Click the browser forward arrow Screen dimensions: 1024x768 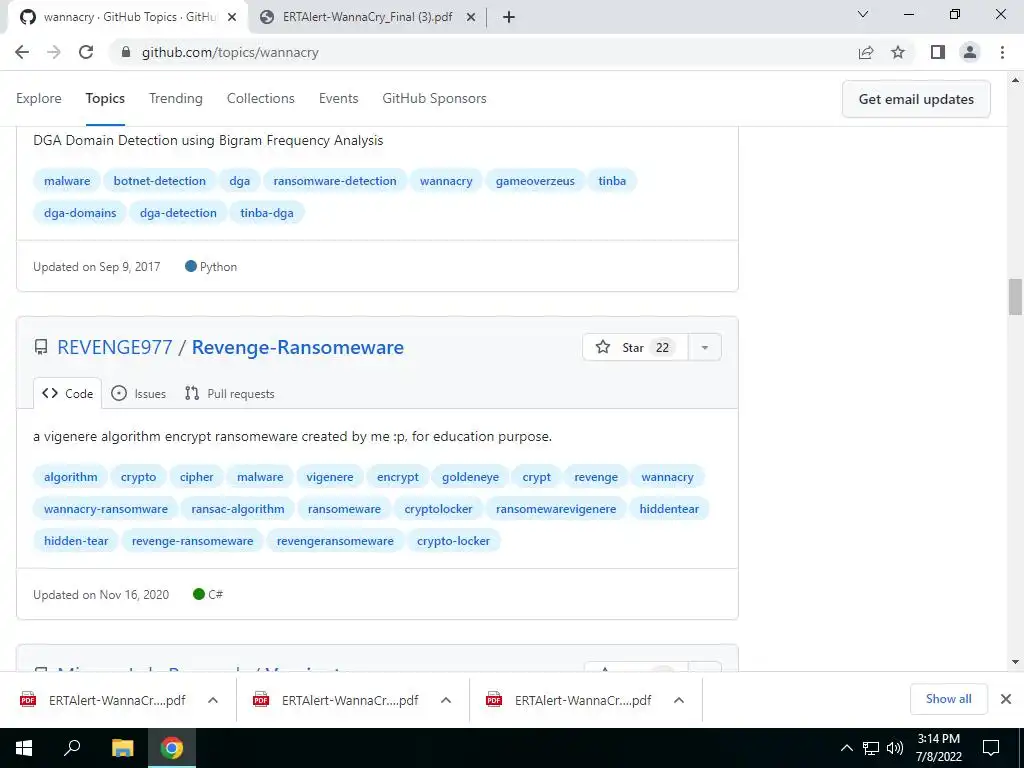pos(54,52)
